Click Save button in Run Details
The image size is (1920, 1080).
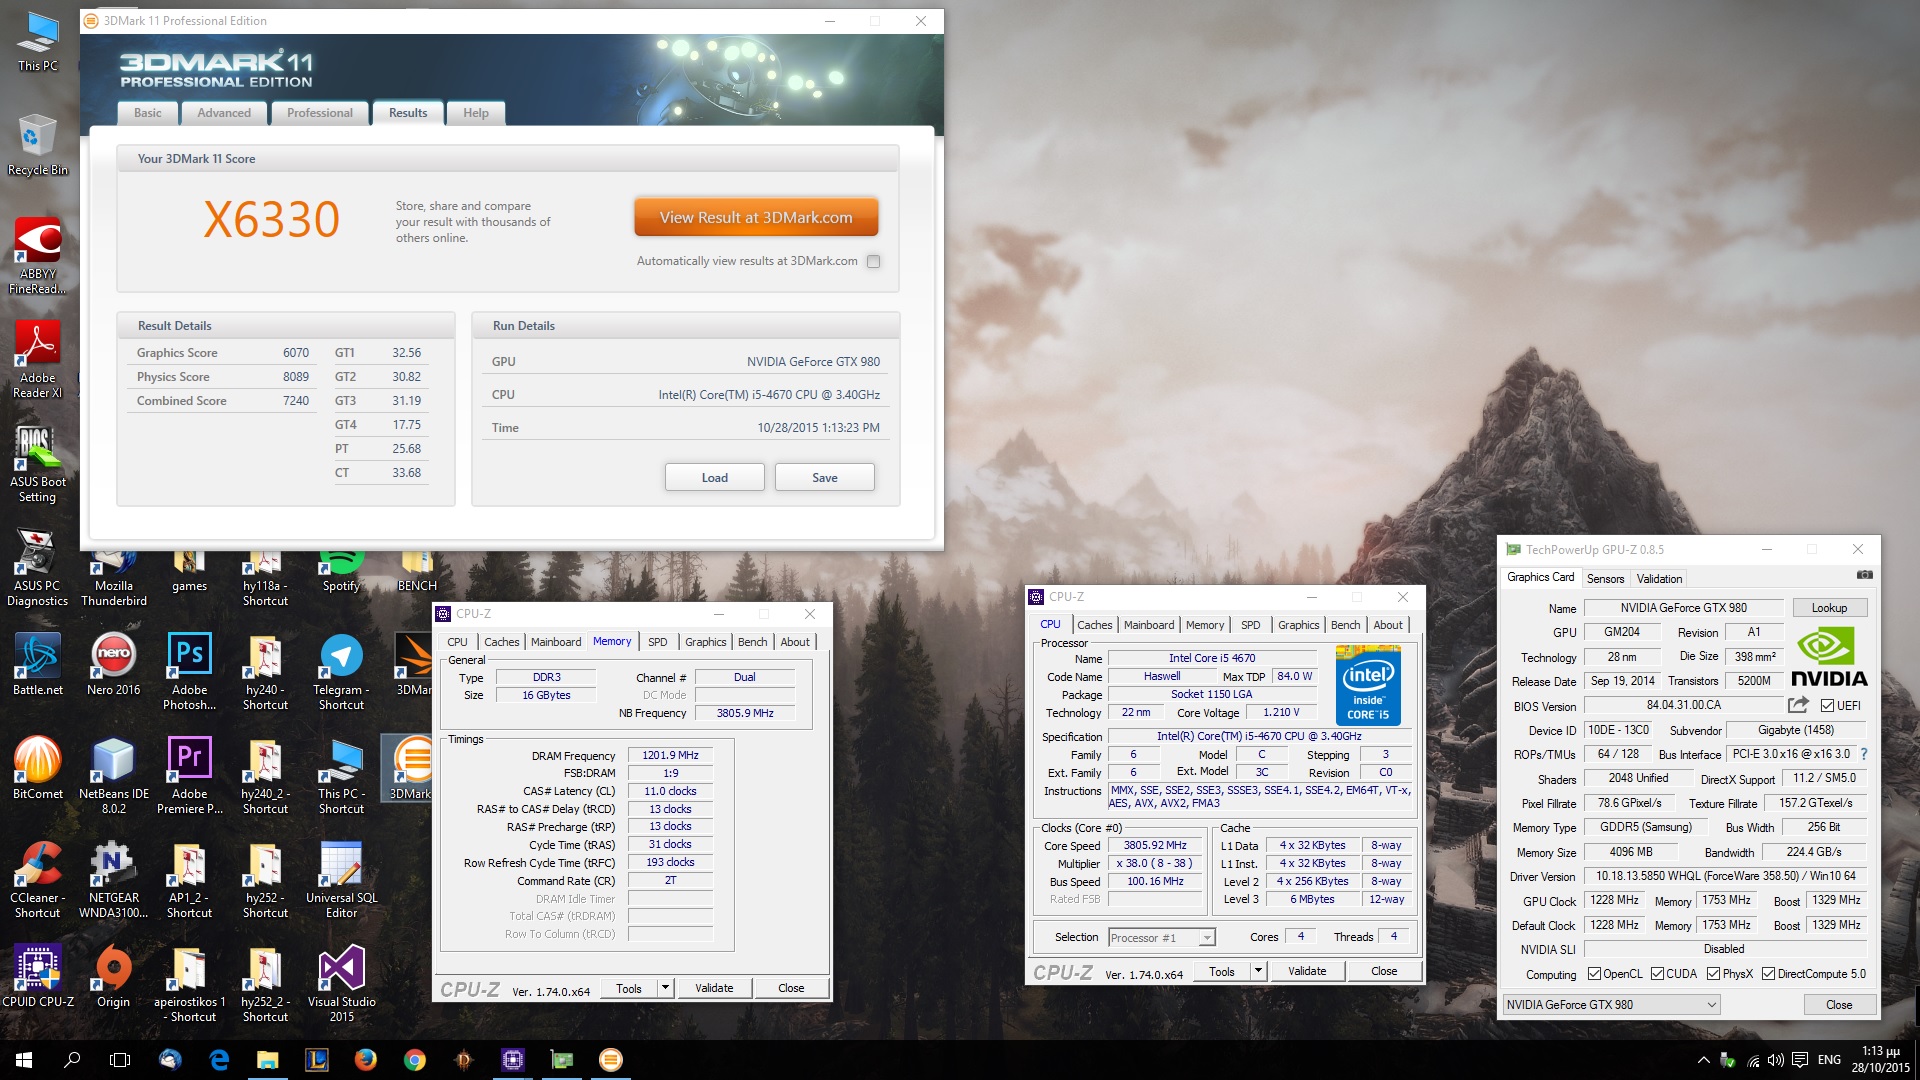click(x=825, y=477)
